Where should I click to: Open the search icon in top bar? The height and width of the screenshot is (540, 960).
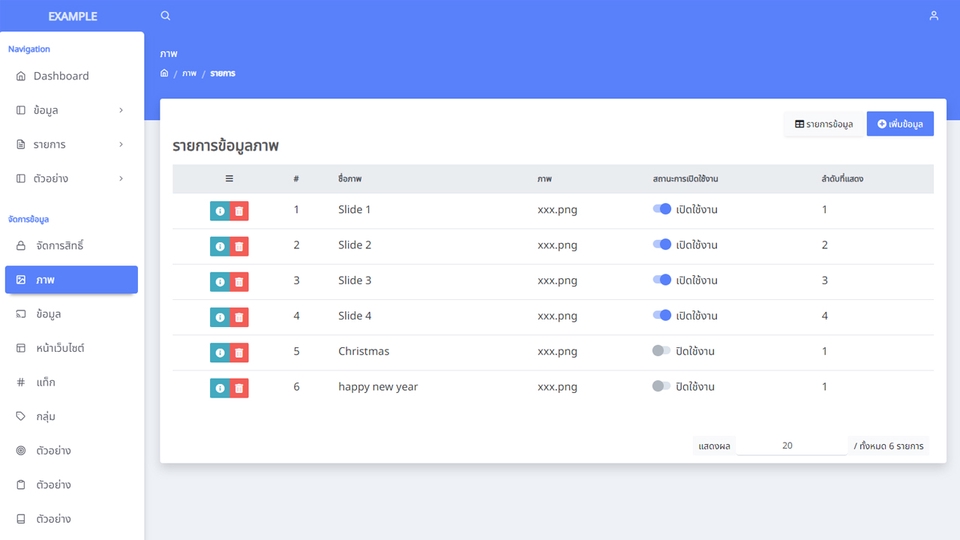(x=165, y=16)
